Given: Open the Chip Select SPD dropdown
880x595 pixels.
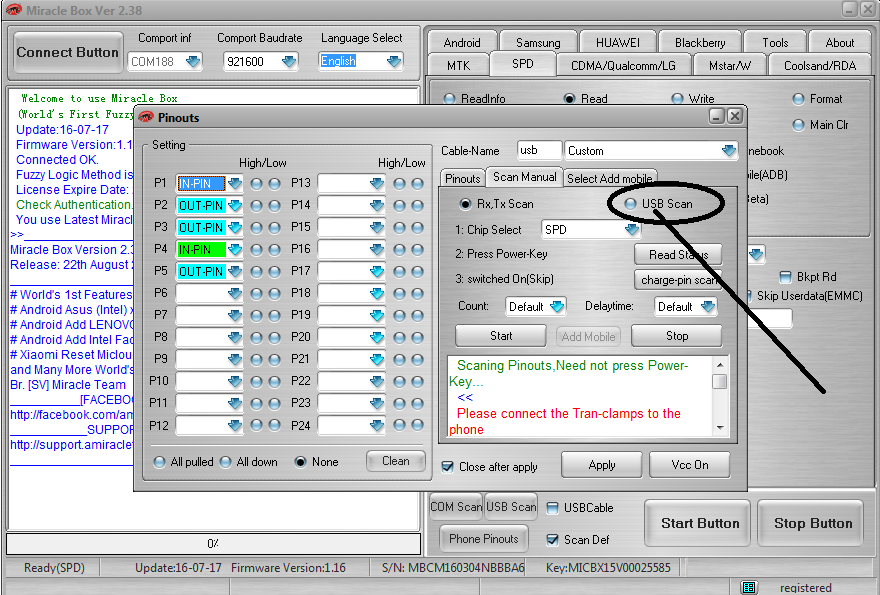Looking at the screenshot, I should tap(632, 230).
